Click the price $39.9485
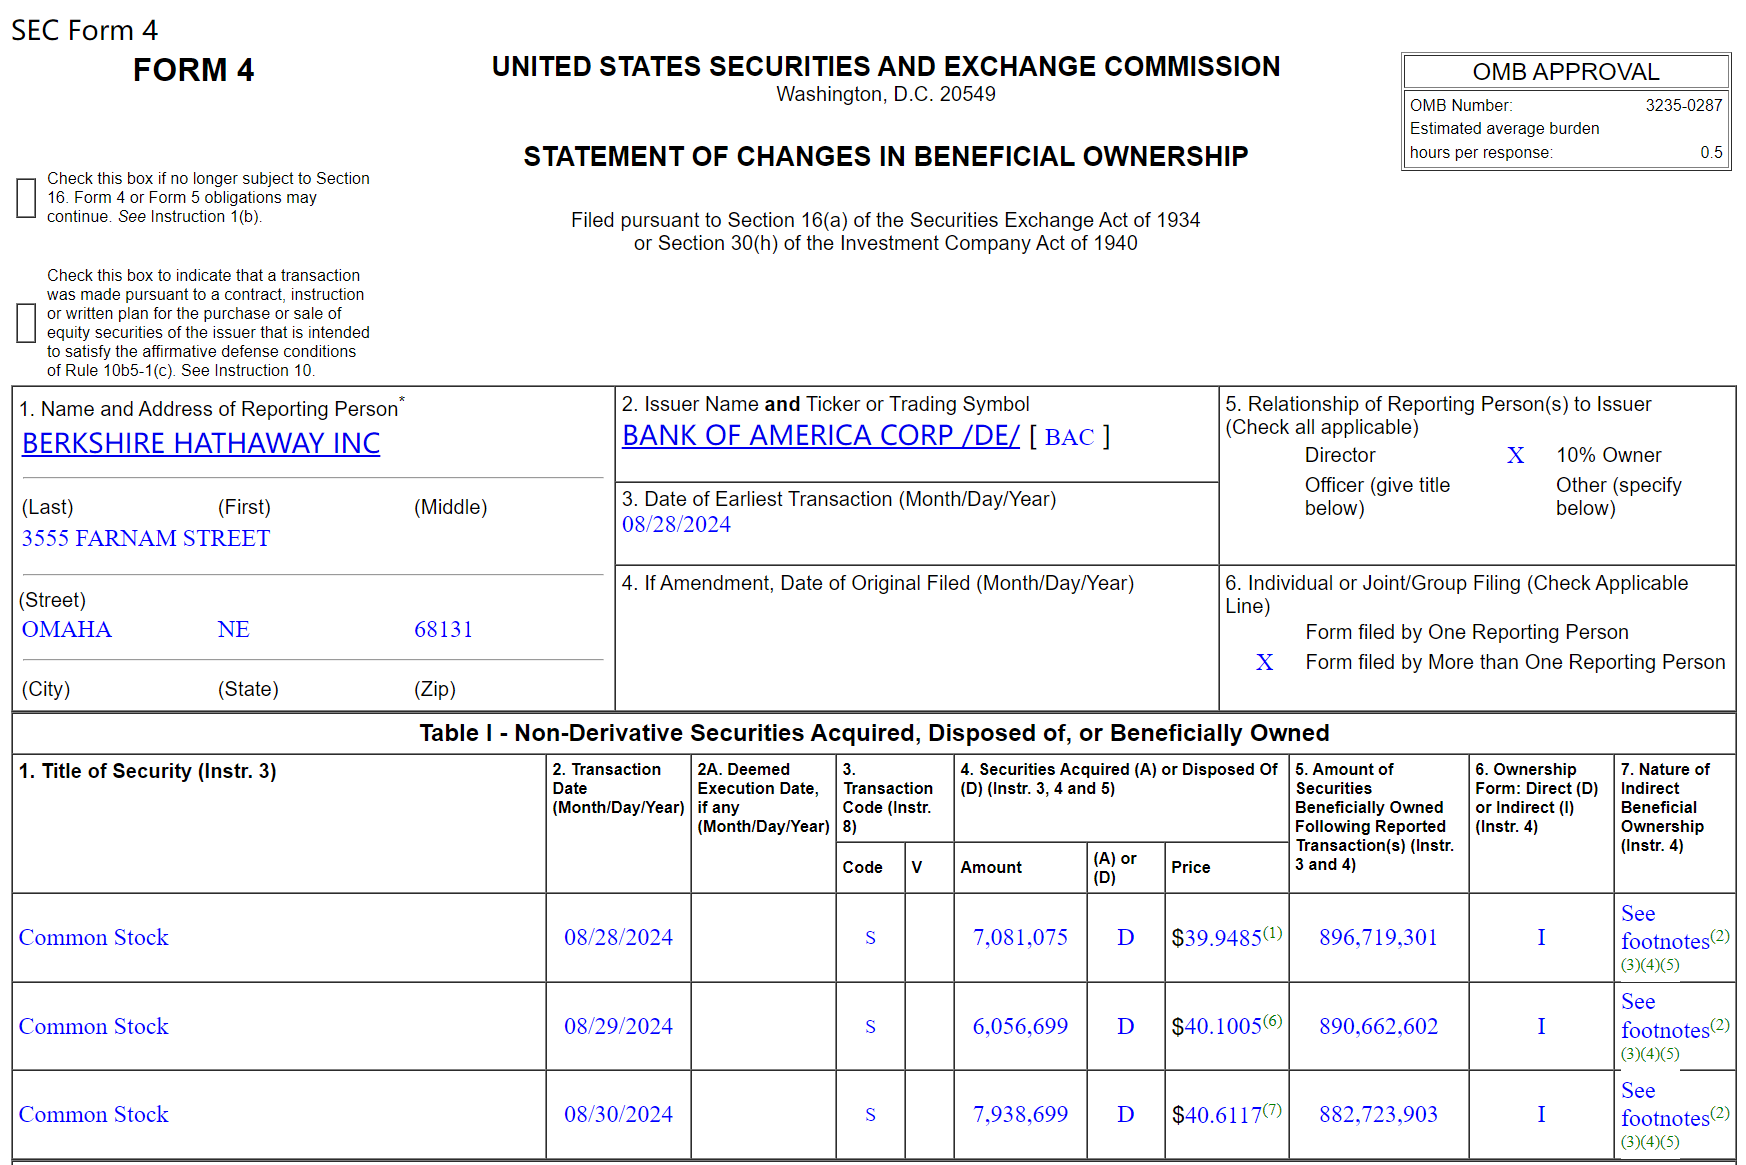Screen dimensions: 1746x1165 pos(1216,938)
